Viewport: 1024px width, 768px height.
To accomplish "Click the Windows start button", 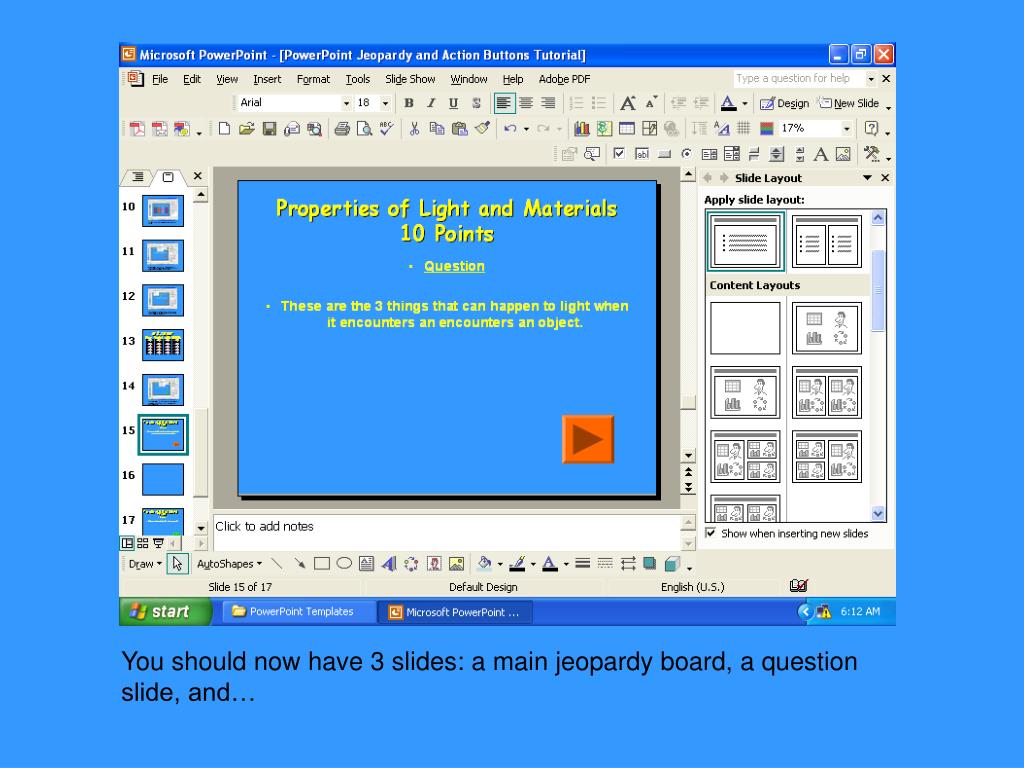I will 165,611.
